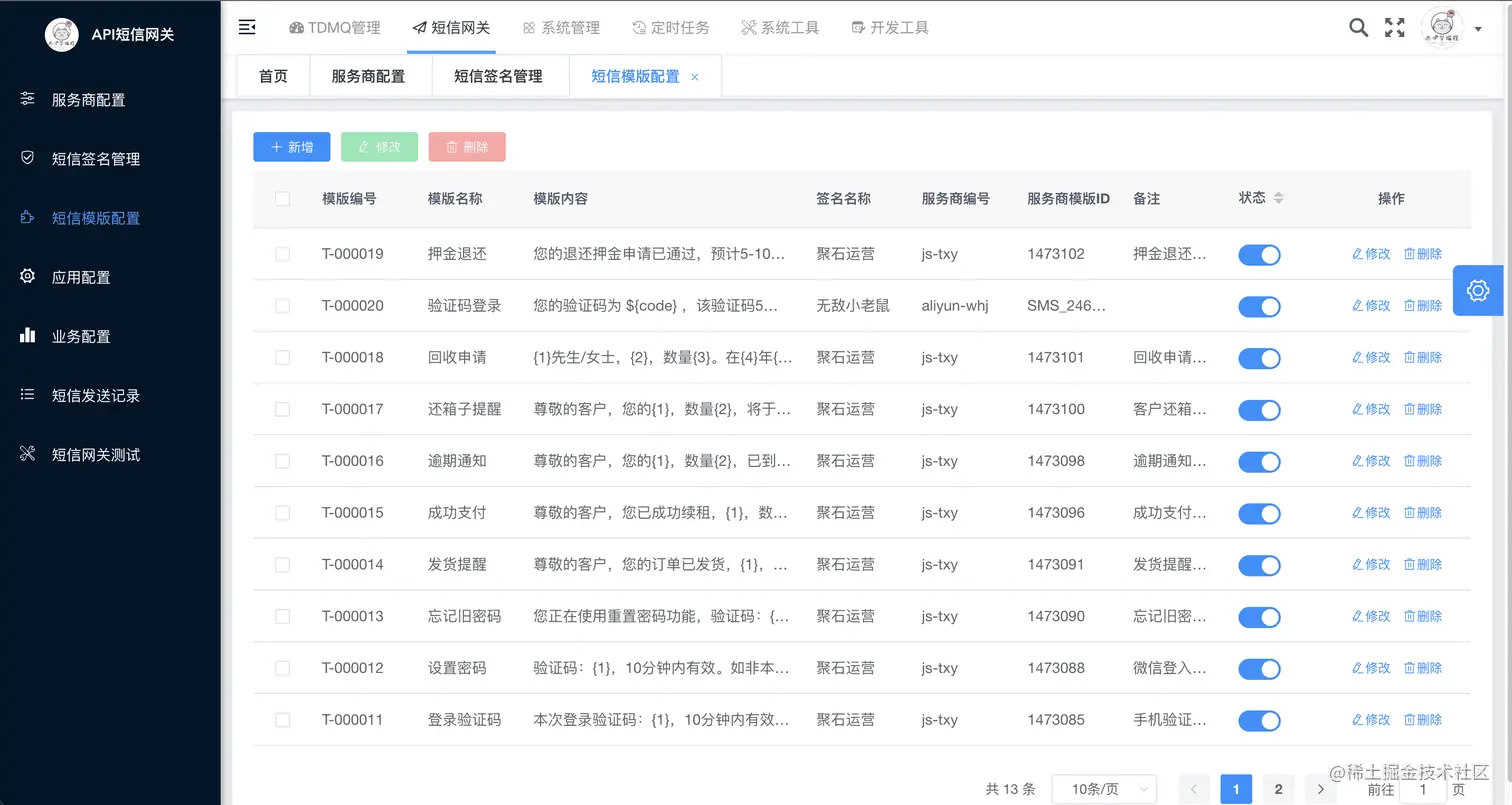Check the row checkbox for T-000018
This screenshot has width=1512, height=805.
pos(282,357)
